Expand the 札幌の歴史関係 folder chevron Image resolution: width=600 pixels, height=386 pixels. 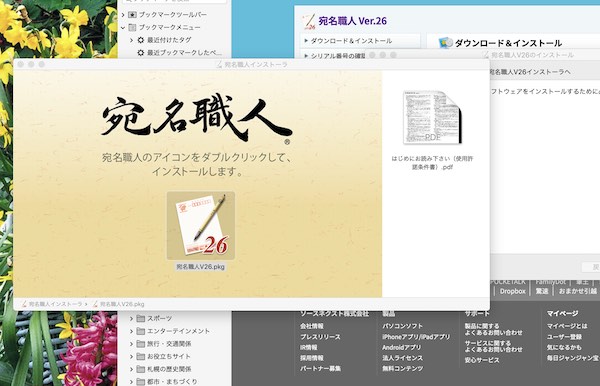pos(131,369)
